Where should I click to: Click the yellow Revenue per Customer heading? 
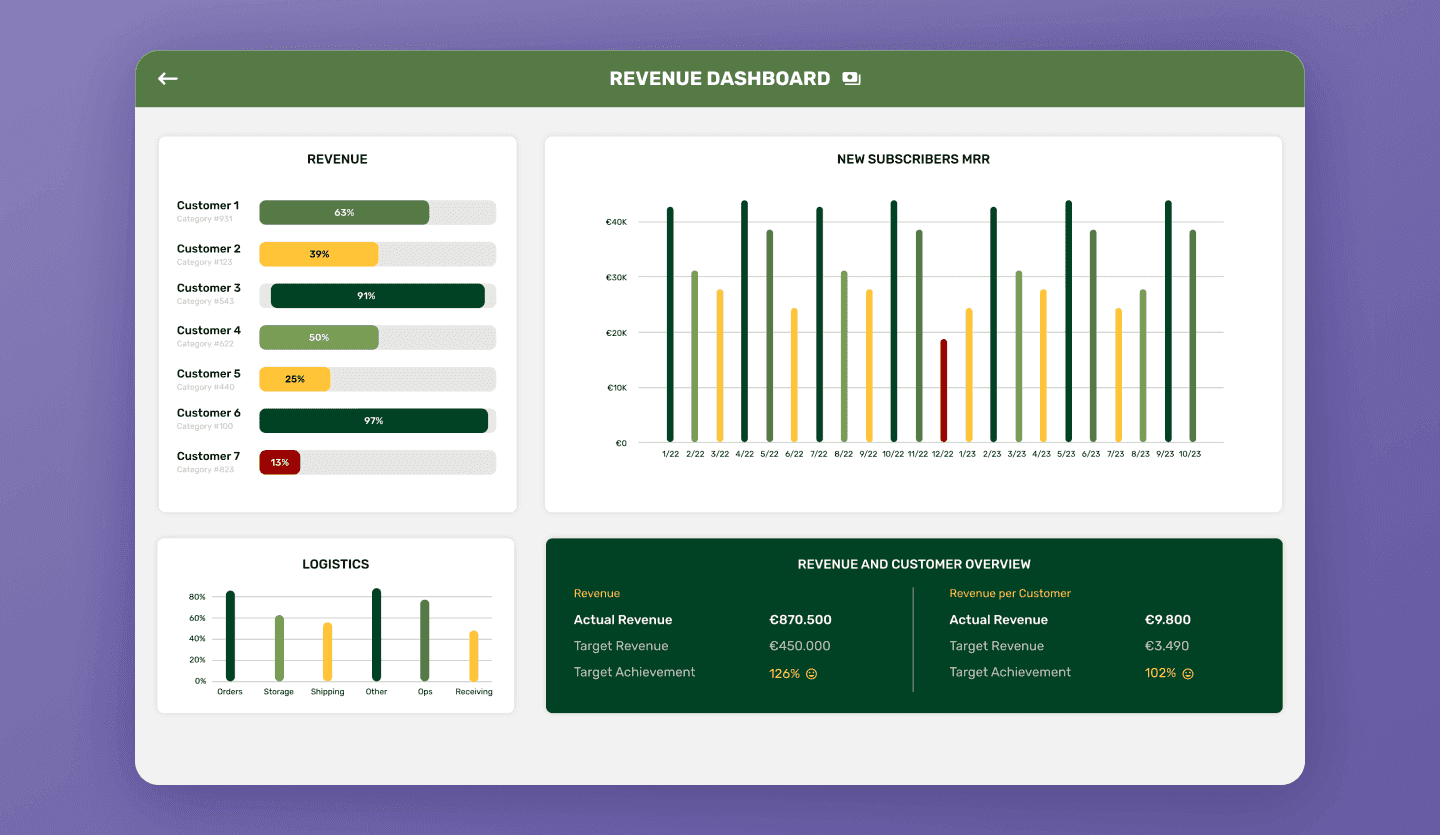tap(1010, 593)
